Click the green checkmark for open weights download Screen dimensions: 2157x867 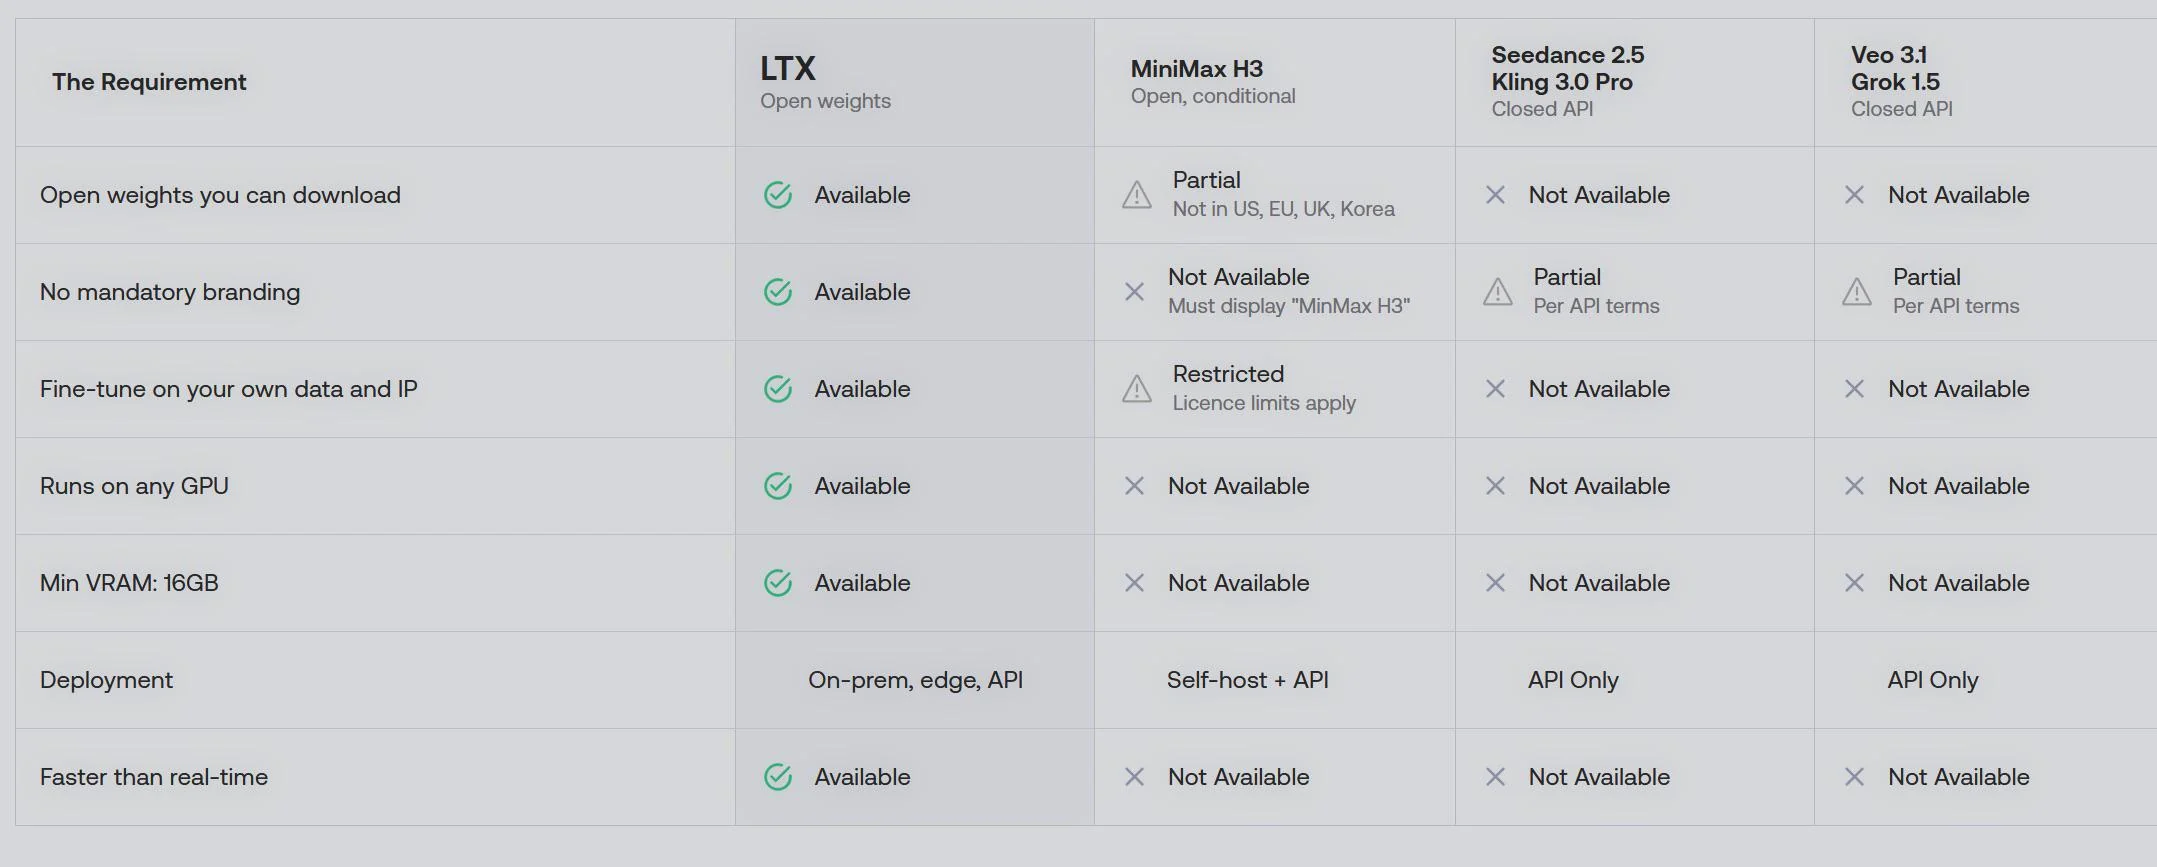(778, 195)
